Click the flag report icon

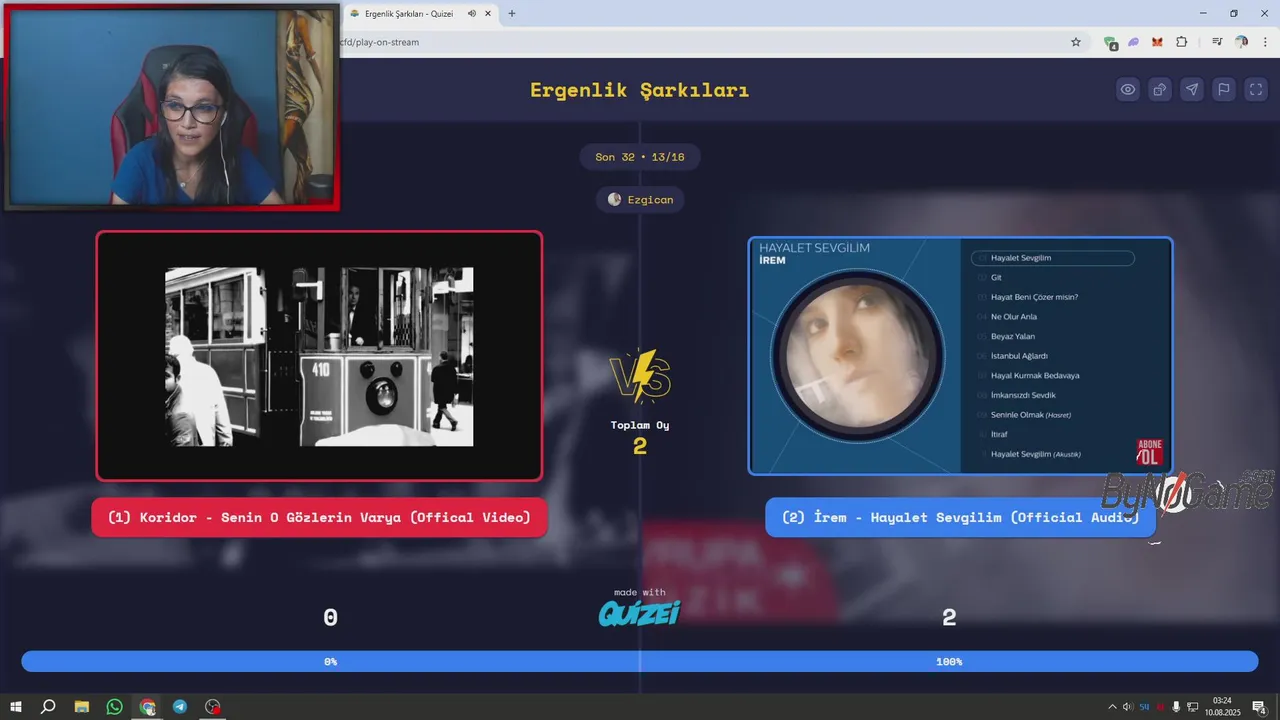[x=1224, y=90]
